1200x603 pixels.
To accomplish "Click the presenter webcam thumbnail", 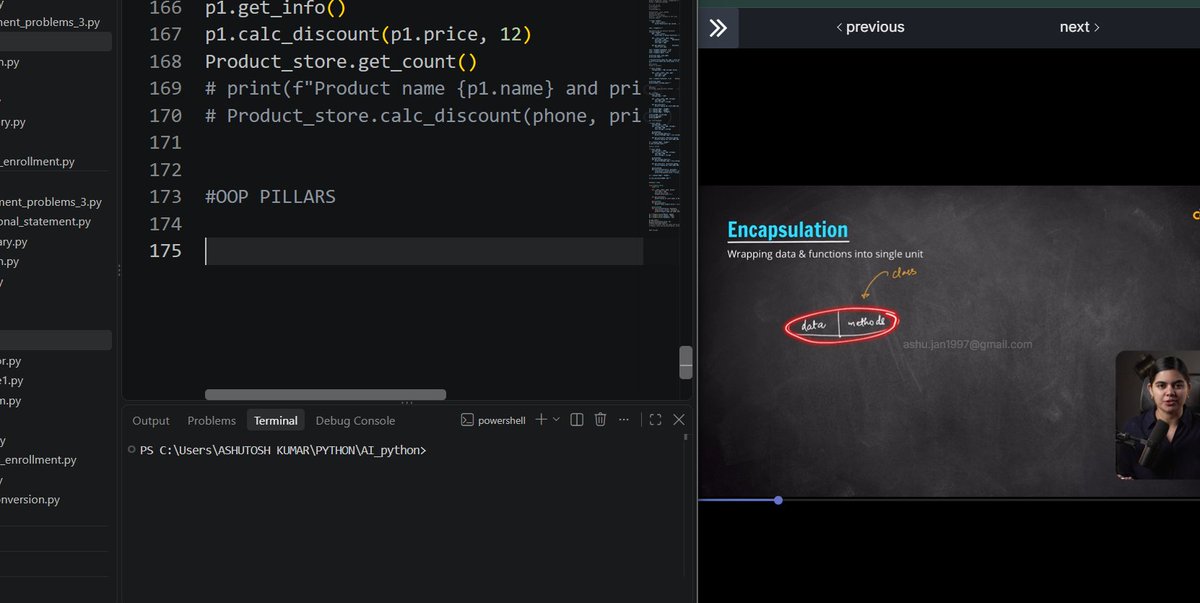I will click(x=1158, y=414).
